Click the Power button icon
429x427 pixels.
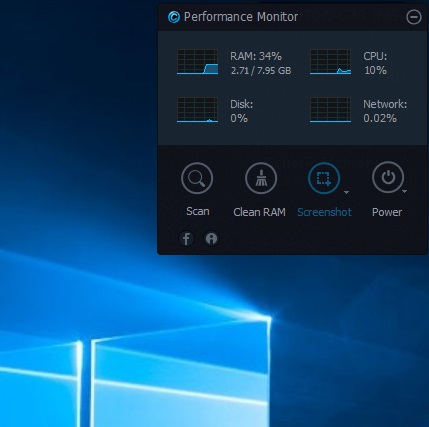click(x=388, y=178)
